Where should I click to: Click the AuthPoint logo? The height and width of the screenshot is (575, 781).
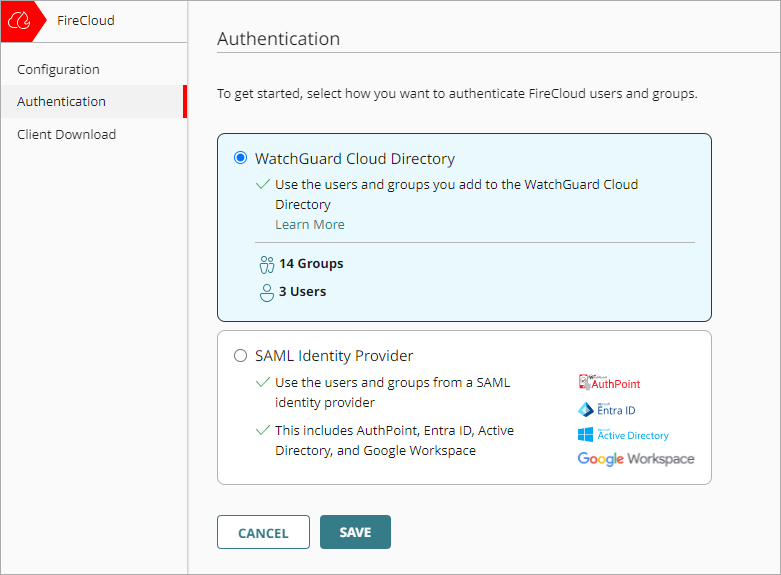point(609,383)
